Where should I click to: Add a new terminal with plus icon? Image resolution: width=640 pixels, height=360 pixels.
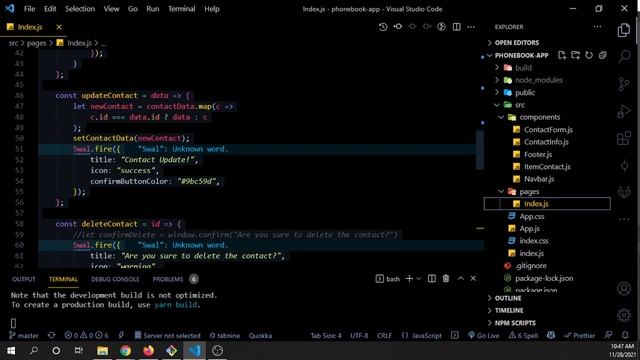pos(409,278)
